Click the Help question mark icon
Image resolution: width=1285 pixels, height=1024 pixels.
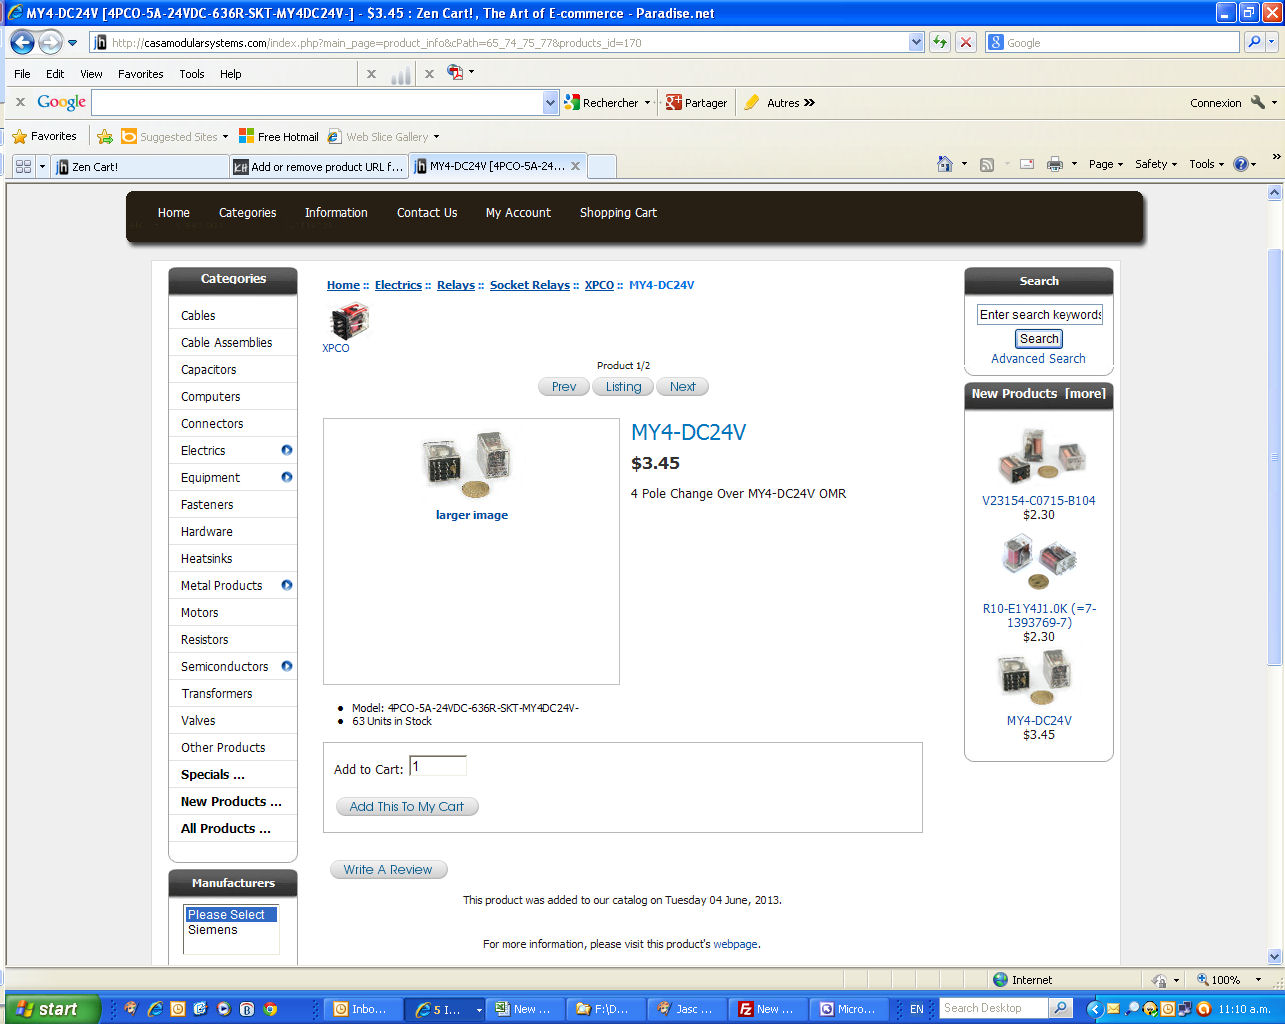click(1240, 164)
